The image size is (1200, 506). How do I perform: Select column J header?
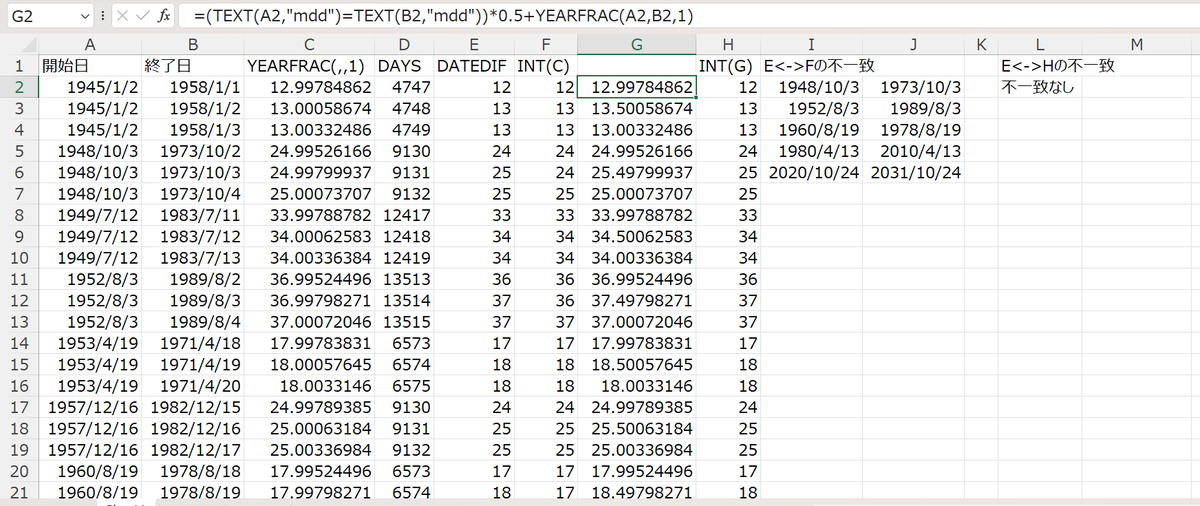[x=914, y=43]
